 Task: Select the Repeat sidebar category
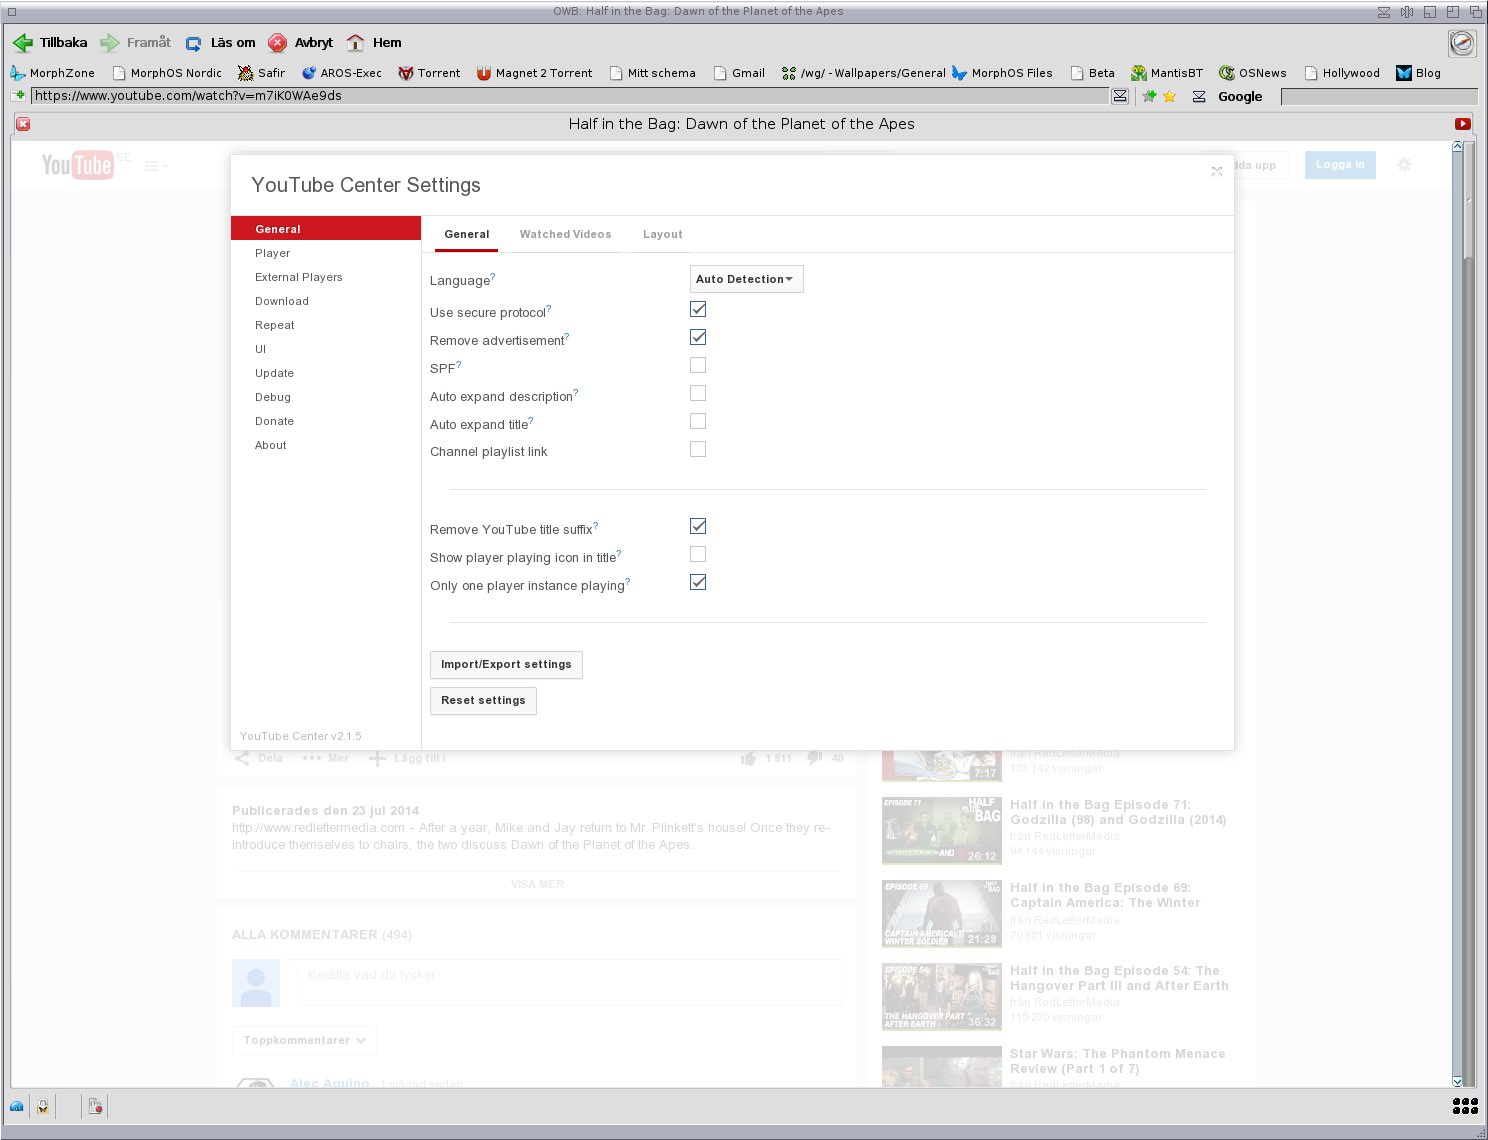point(326,325)
